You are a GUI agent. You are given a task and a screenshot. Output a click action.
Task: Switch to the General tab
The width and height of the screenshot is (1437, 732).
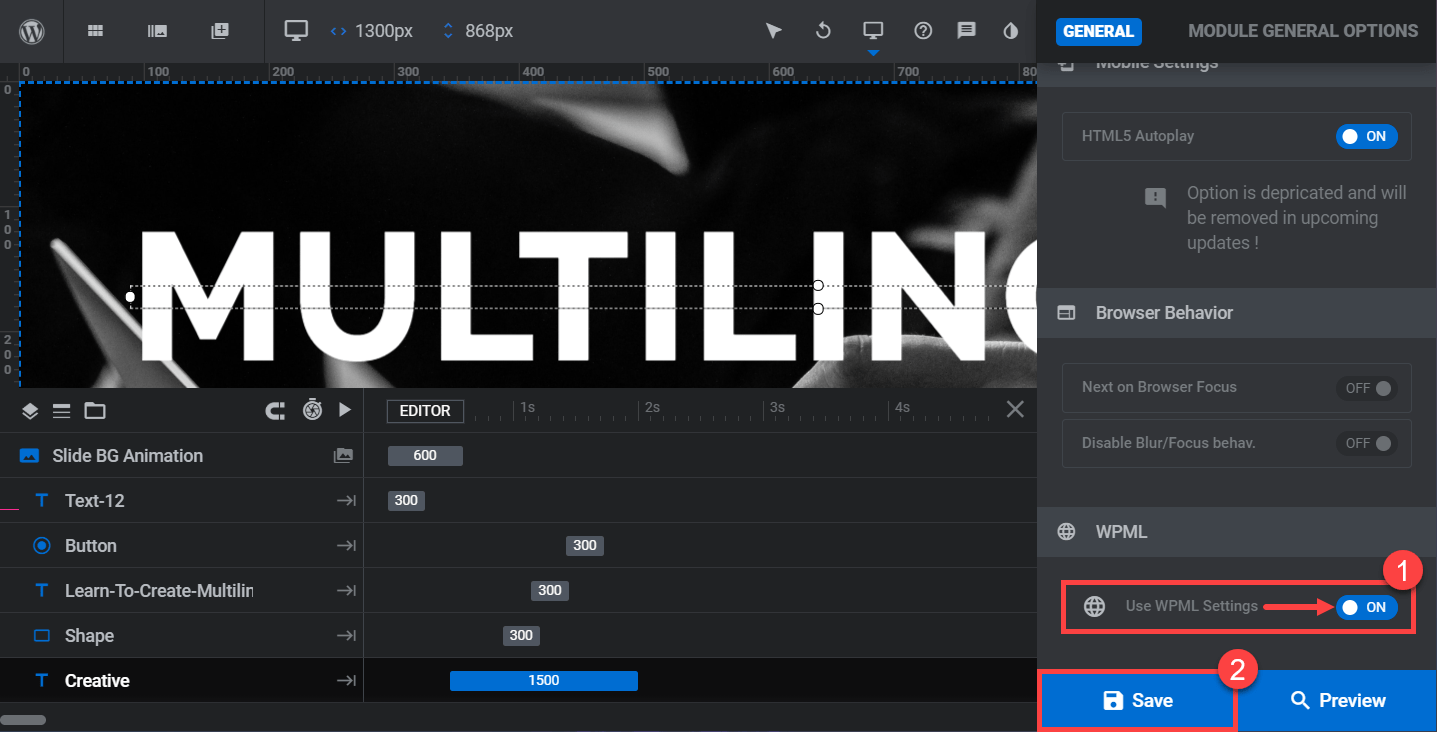point(1098,31)
